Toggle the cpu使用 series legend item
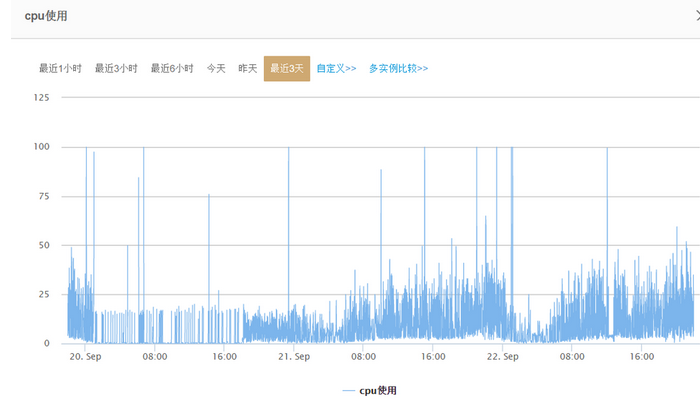700x407 pixels. [370, 390]
